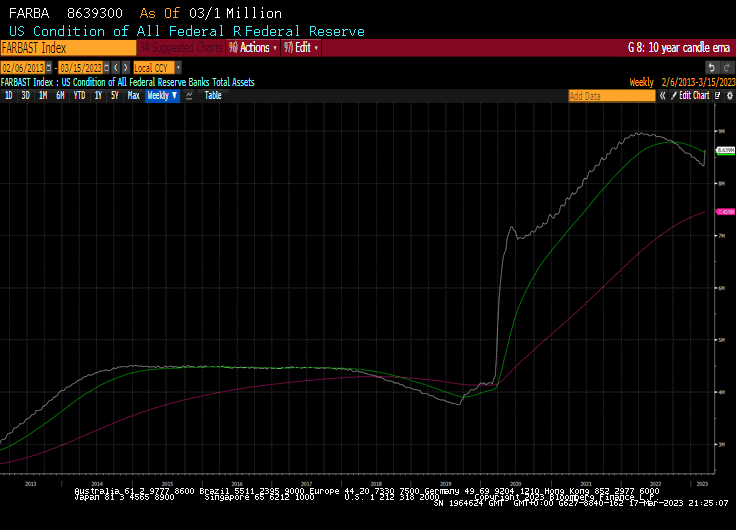Viewport: 736px width, 530px height.
Task: Select the 5Y time range
Action: click(115, 96)
